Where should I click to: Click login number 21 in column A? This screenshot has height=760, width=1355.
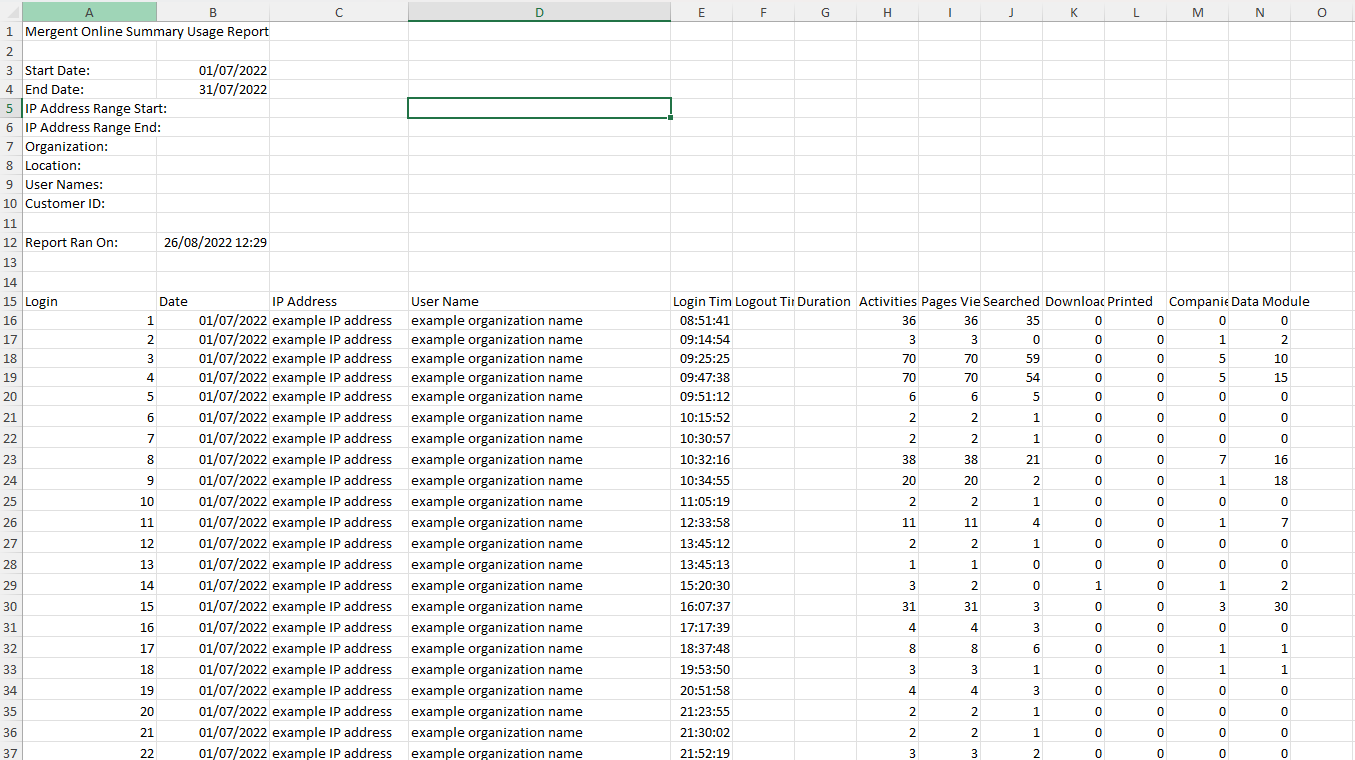pyautogui.click(x=89, y=733)
